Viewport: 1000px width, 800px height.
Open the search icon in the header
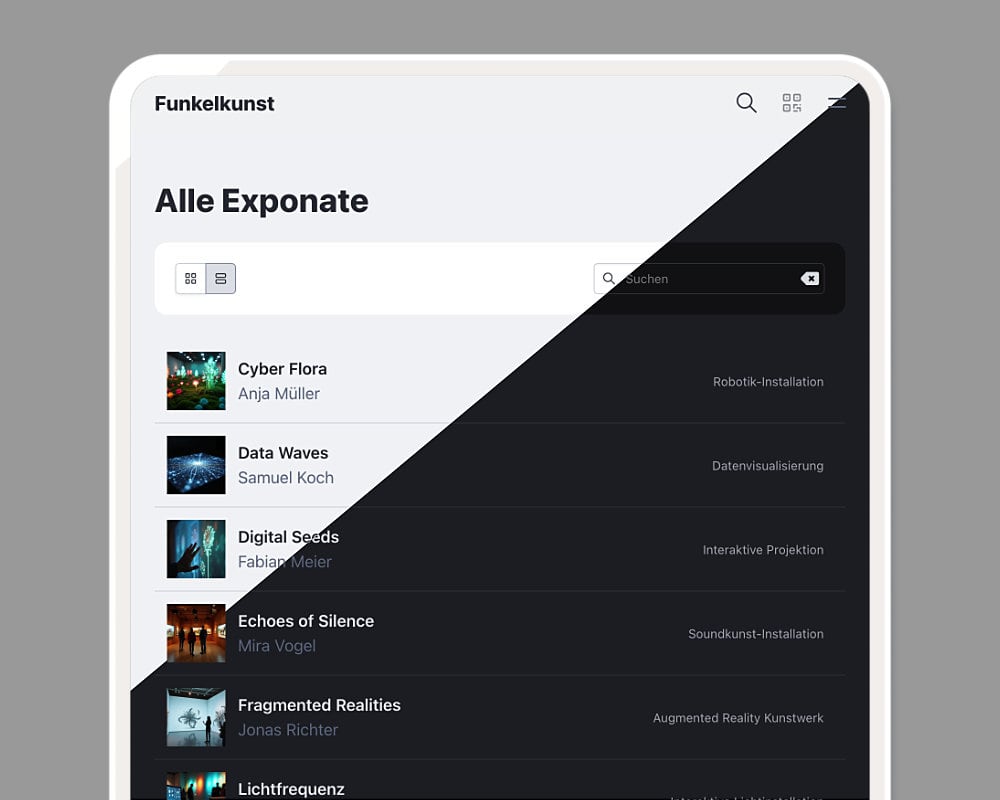pos(746,103)
